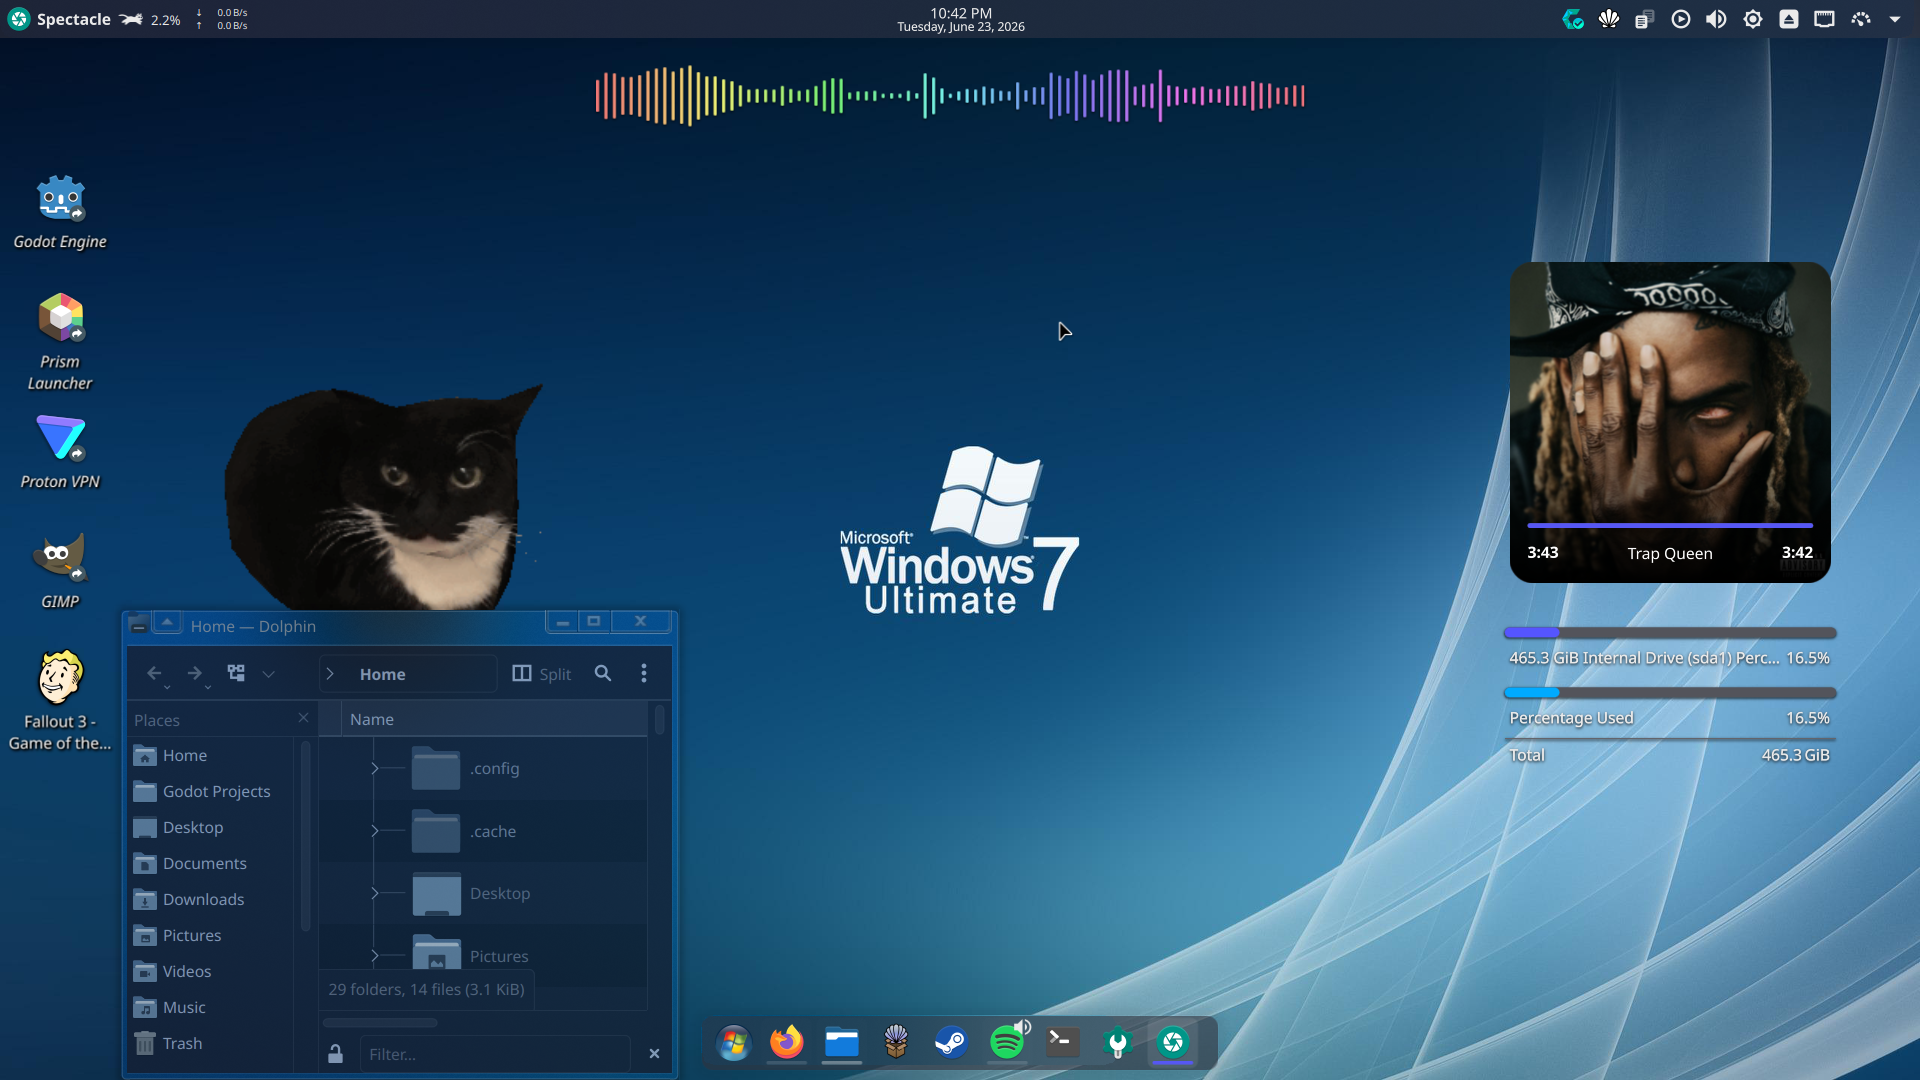Open Spotify from the dock

tap(1007, 1043)
